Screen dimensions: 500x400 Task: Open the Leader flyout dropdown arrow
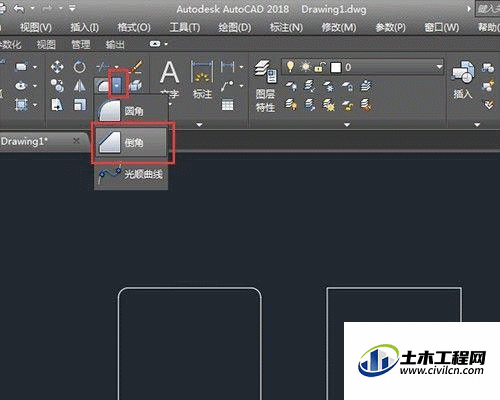pyautogui.click(x=241, y=86)
